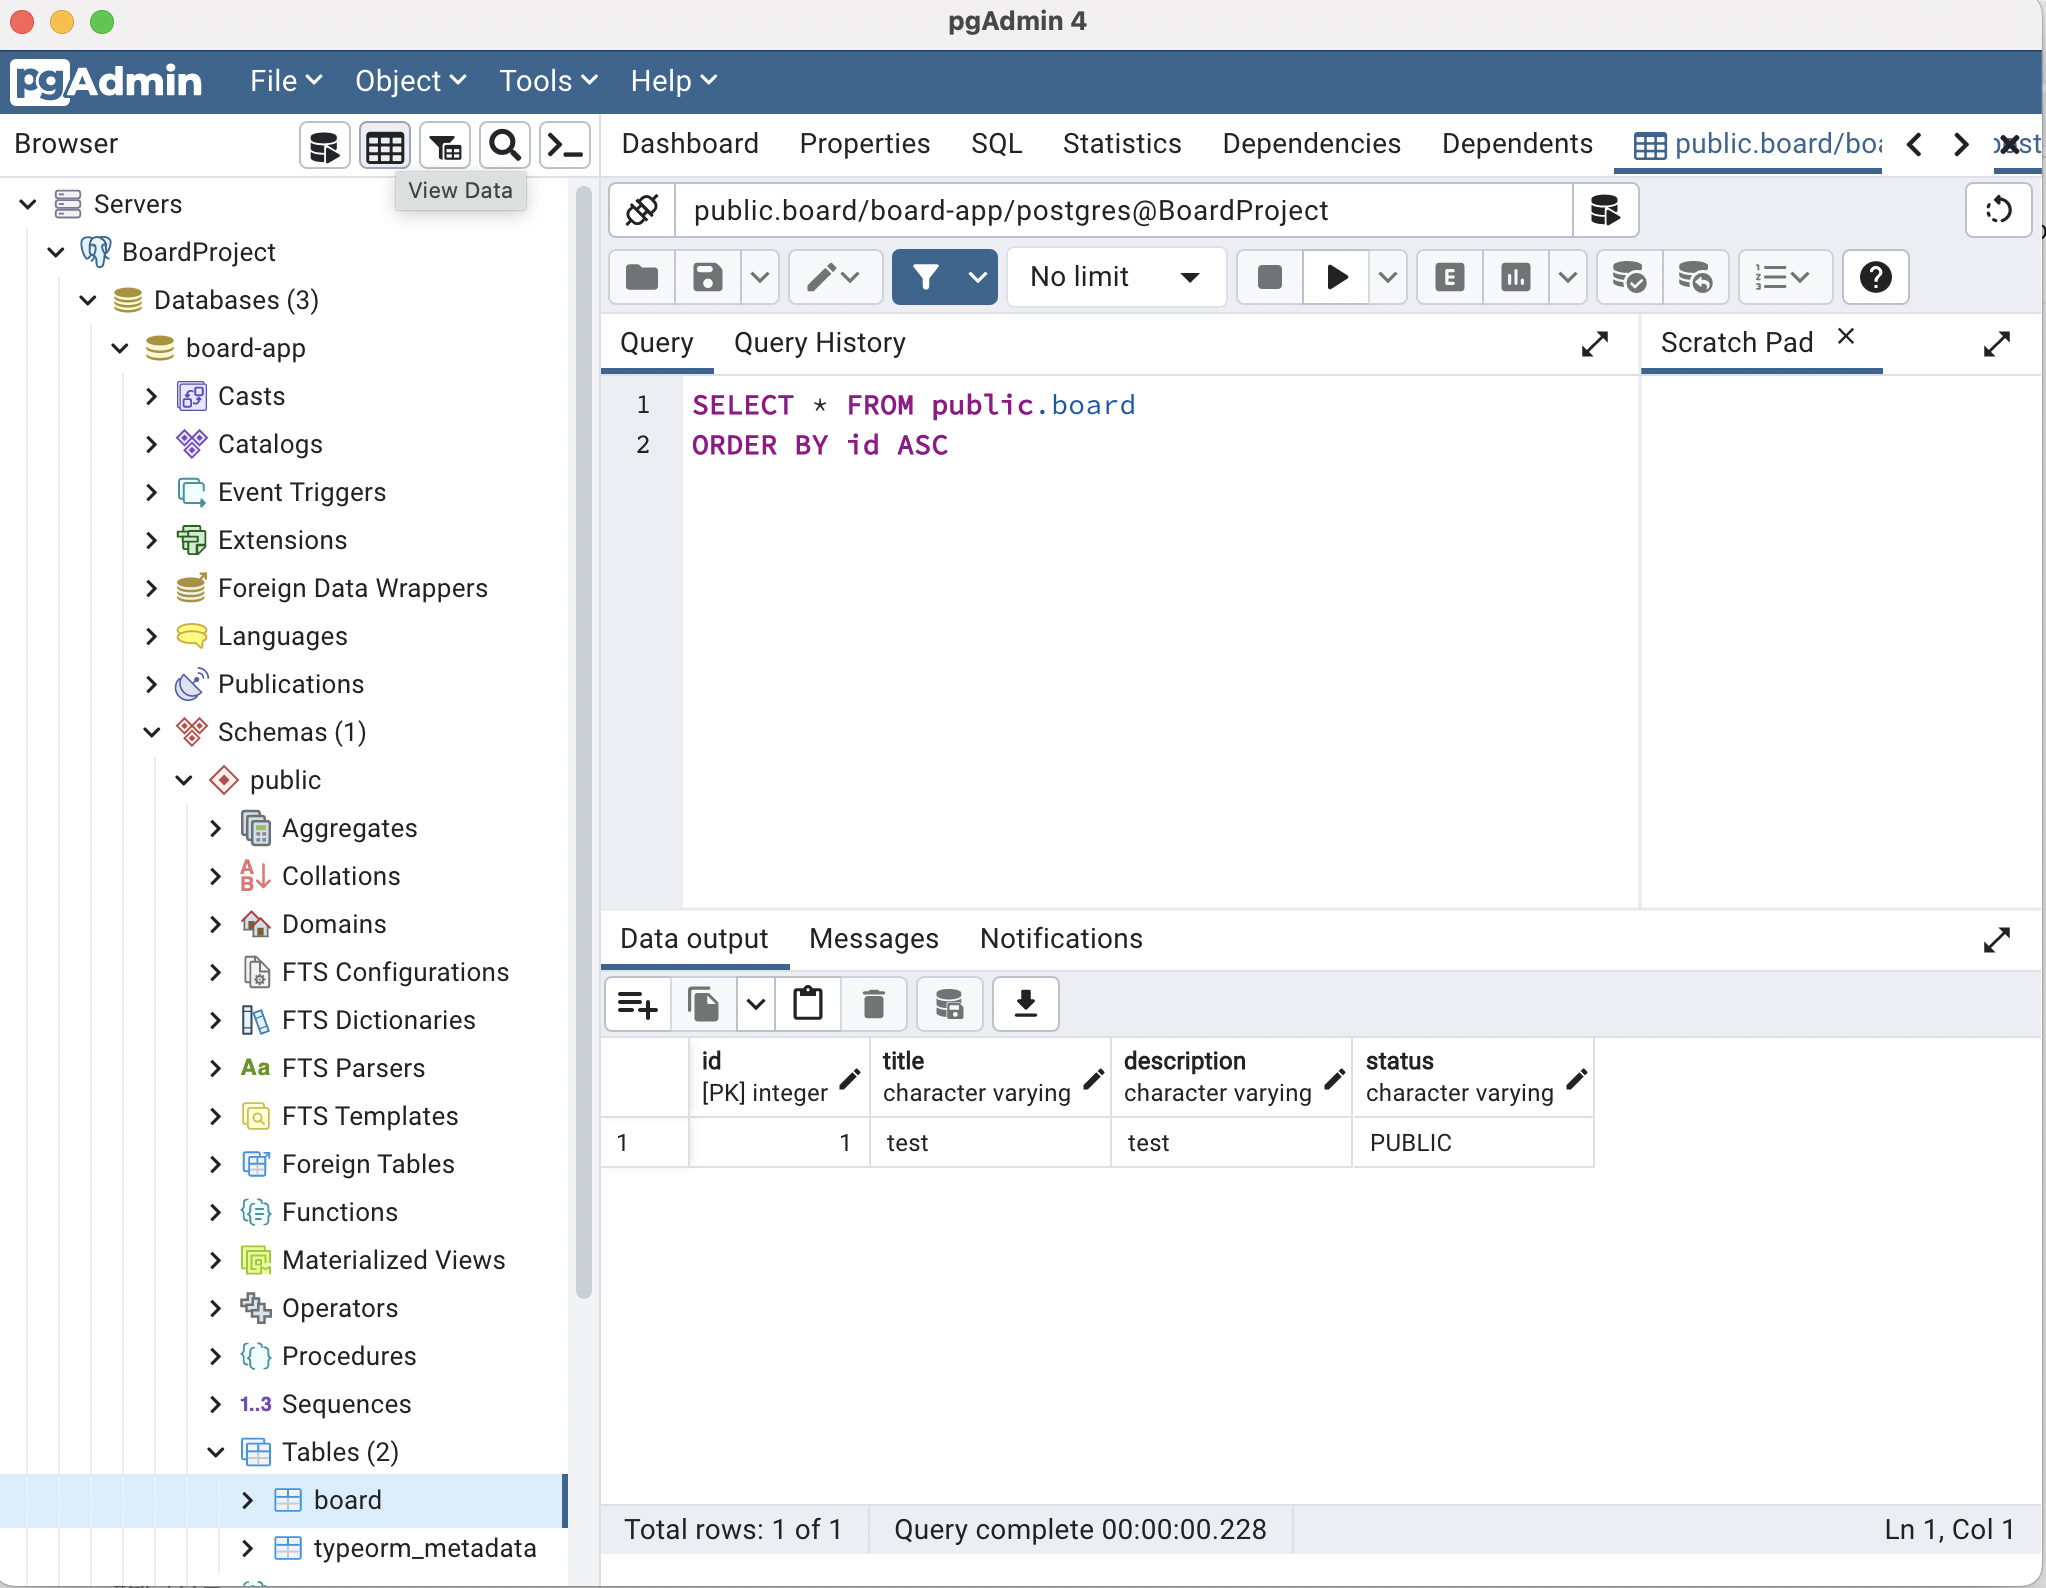
Task: Click the Execute query play button
Action: coord(1336,277)
